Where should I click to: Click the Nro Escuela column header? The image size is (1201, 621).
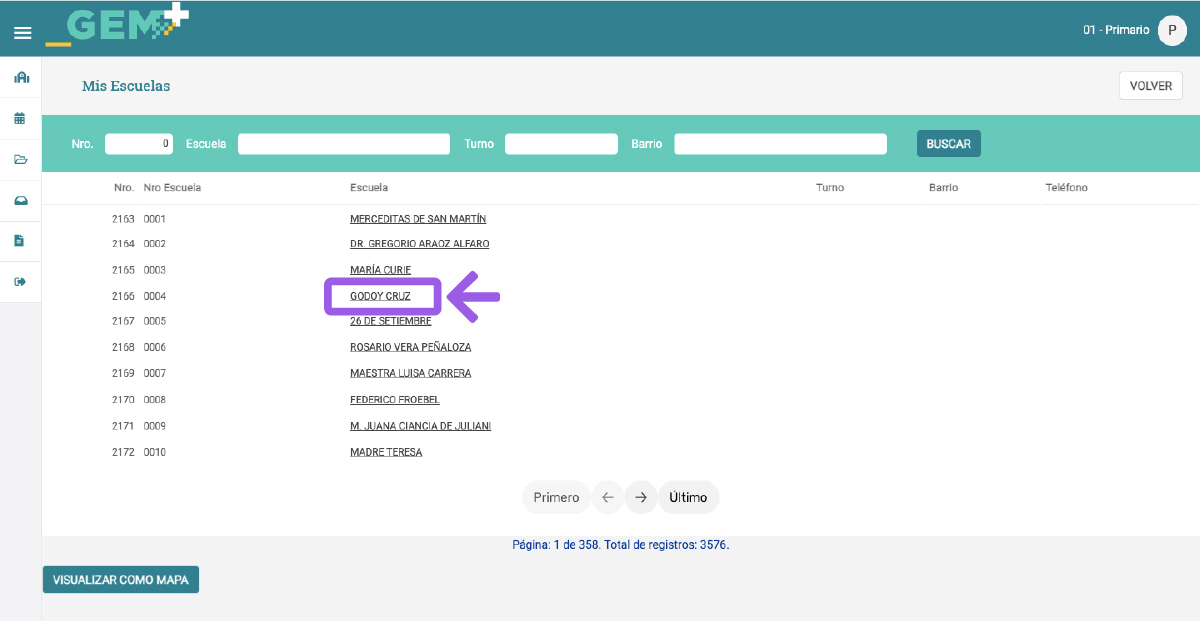pyautogui.click(x=172, y=188)
